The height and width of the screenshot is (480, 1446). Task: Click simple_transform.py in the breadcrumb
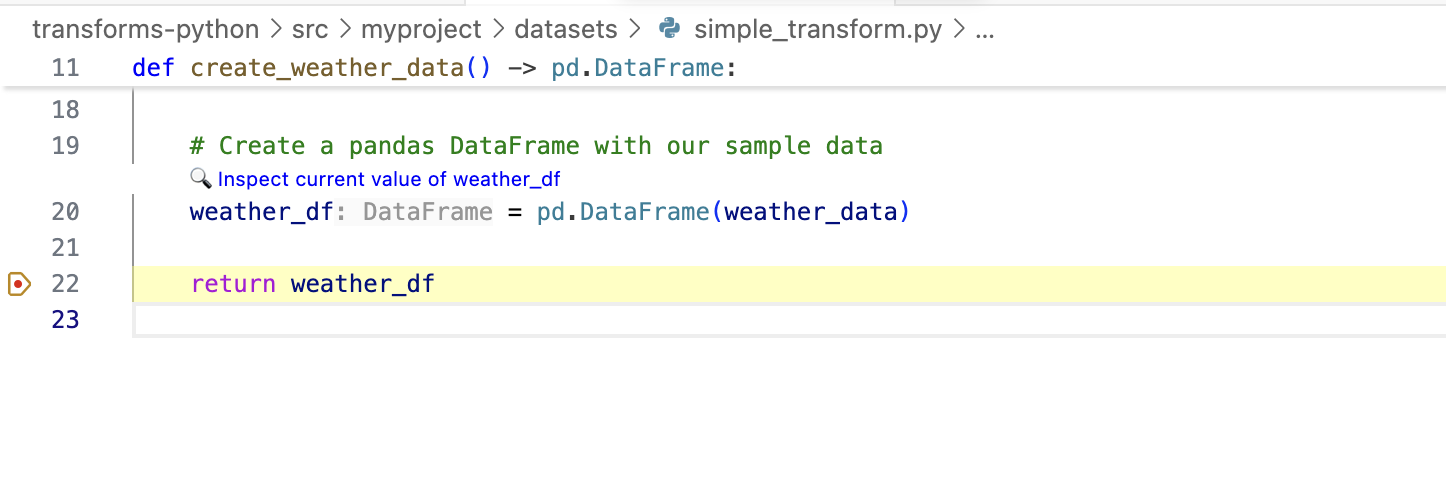[818, 29]
